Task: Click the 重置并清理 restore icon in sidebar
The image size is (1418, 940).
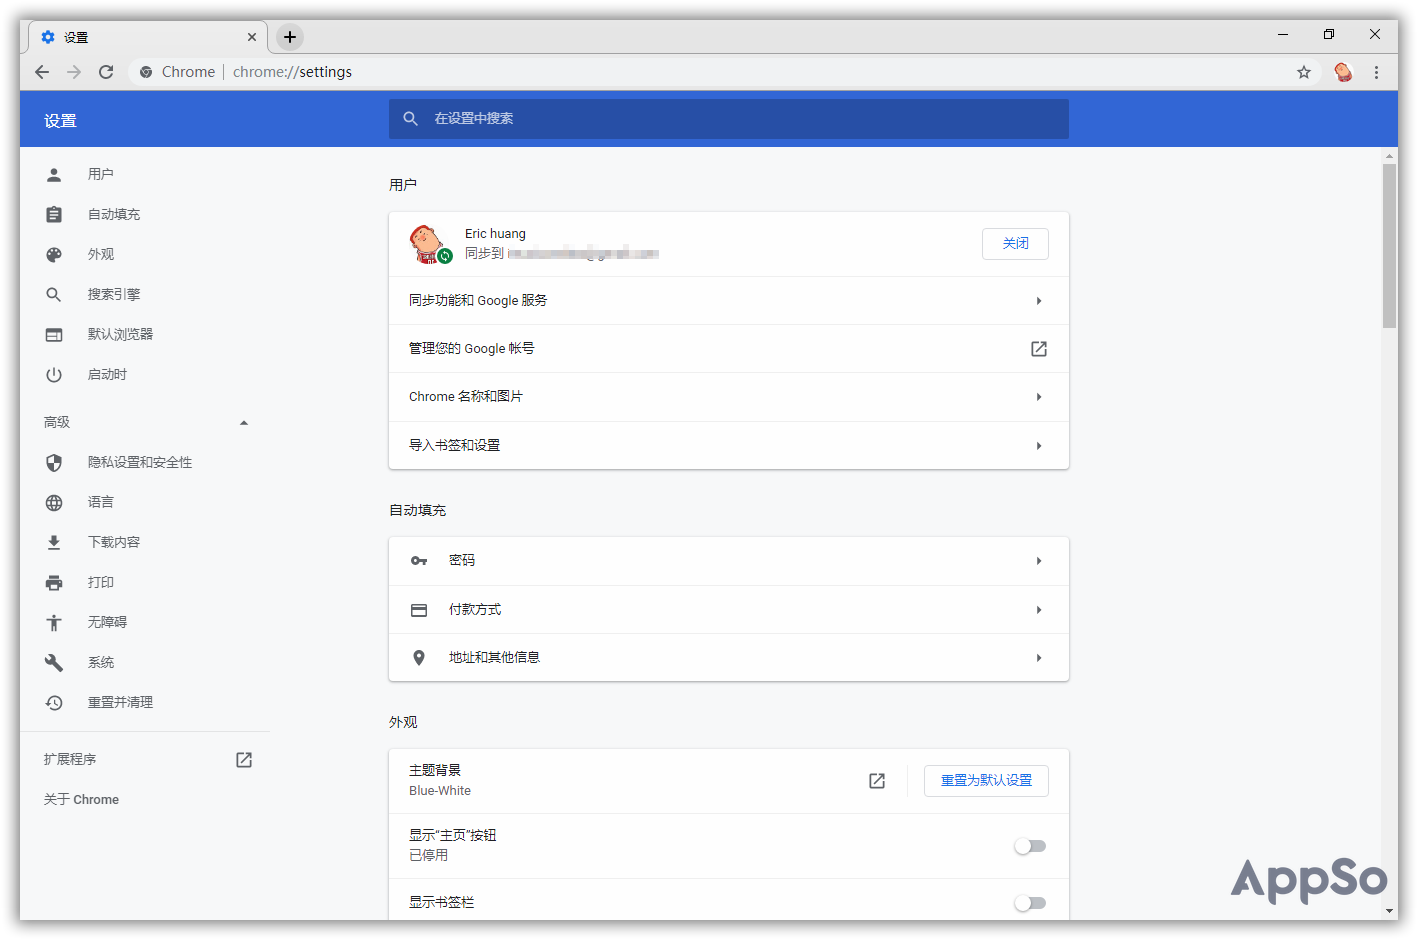Action: [x=54, y=703]
